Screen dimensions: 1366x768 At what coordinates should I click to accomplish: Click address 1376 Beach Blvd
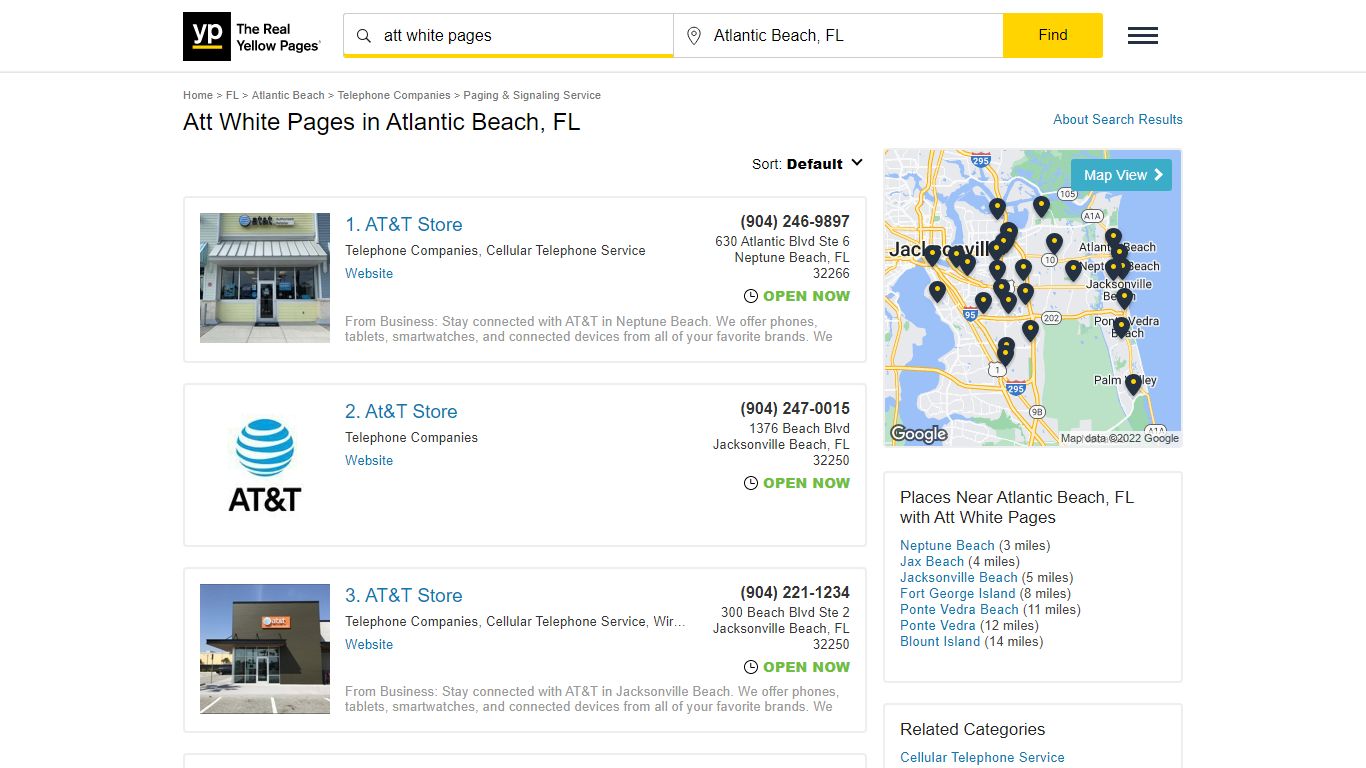pos(799,429)
